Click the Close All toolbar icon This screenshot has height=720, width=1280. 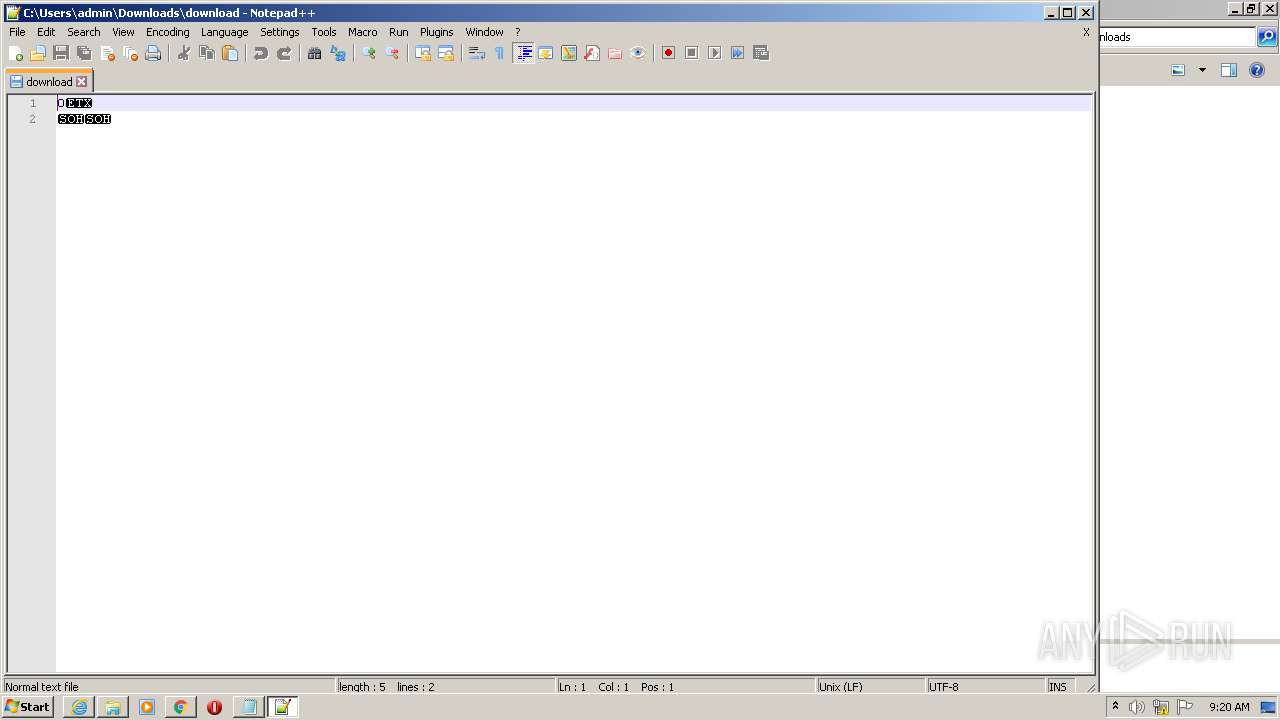(130, 53)
